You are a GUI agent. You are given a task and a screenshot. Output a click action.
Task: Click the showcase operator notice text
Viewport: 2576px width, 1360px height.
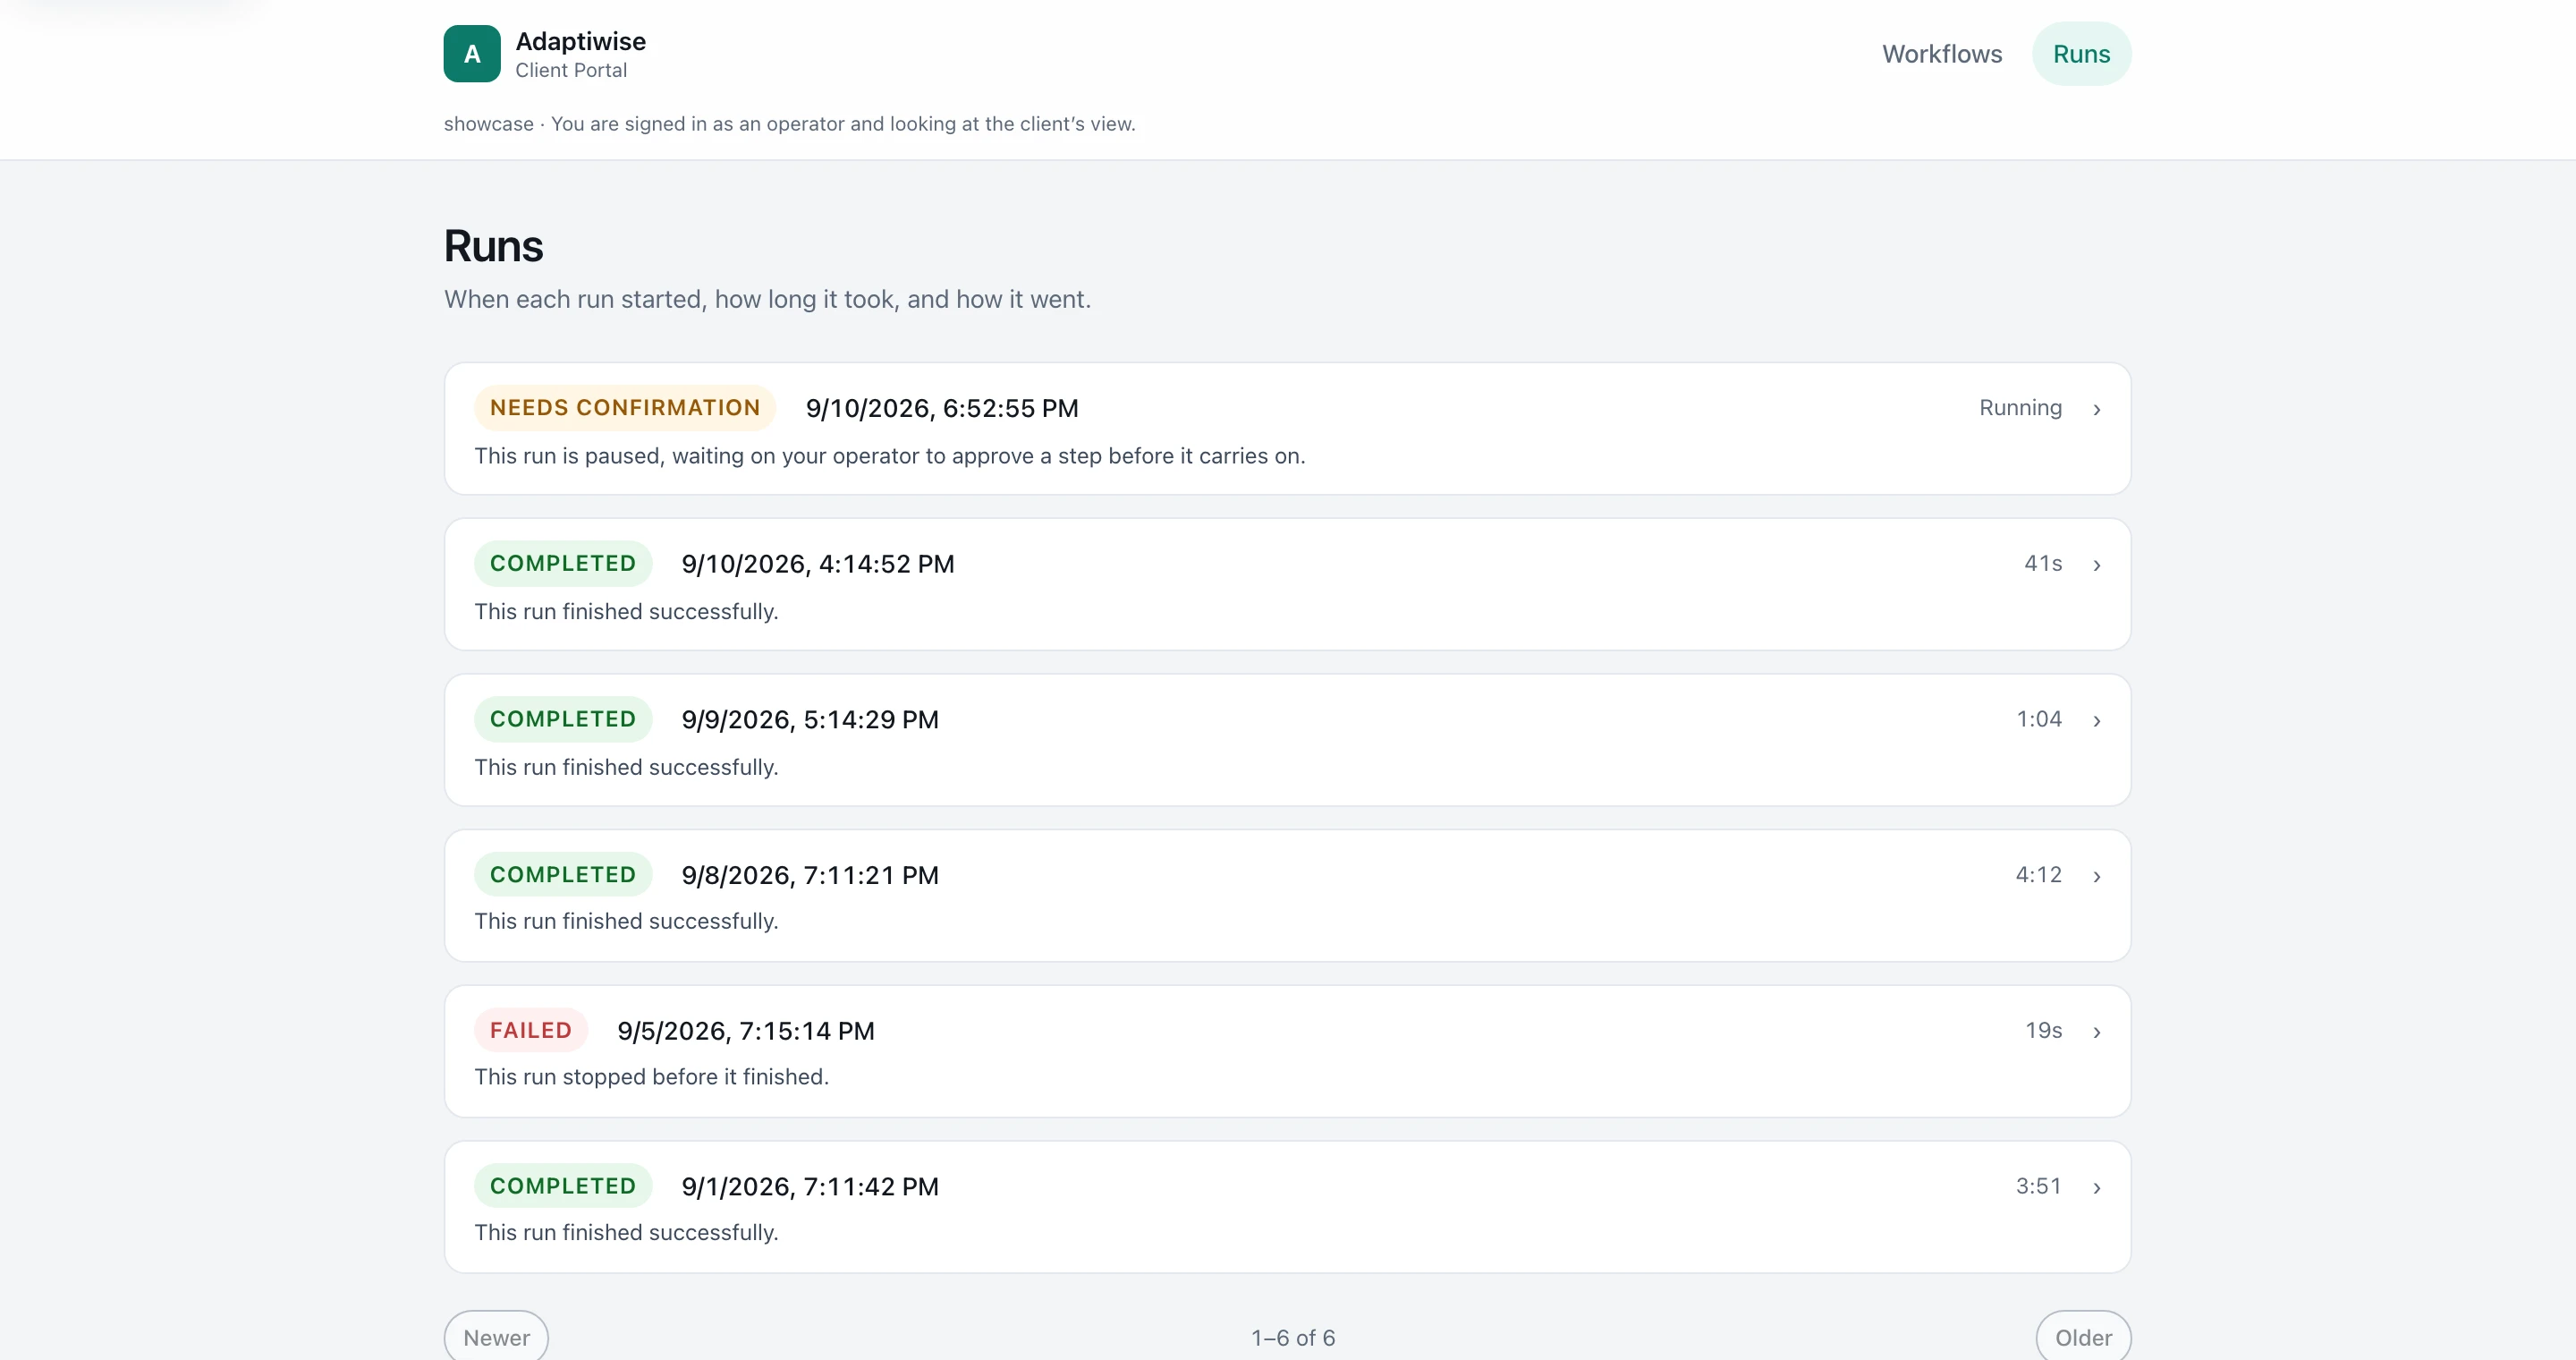coord(790,124)
